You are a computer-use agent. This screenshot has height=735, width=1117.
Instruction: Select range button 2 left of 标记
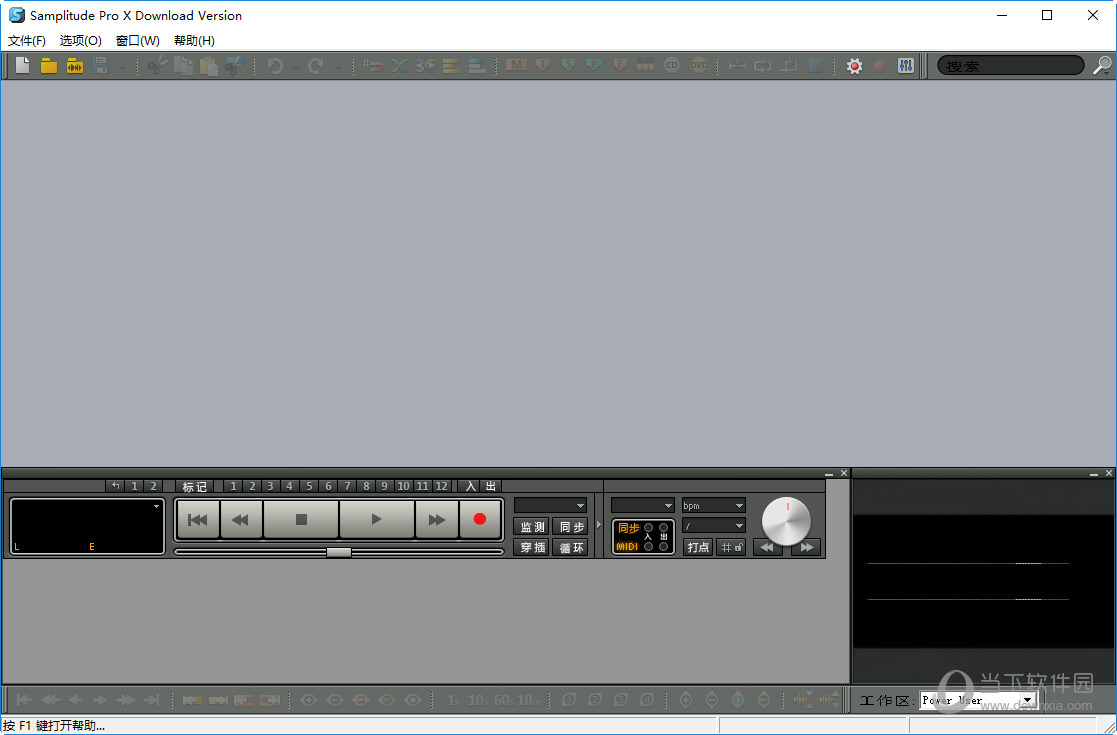(152, 486)
